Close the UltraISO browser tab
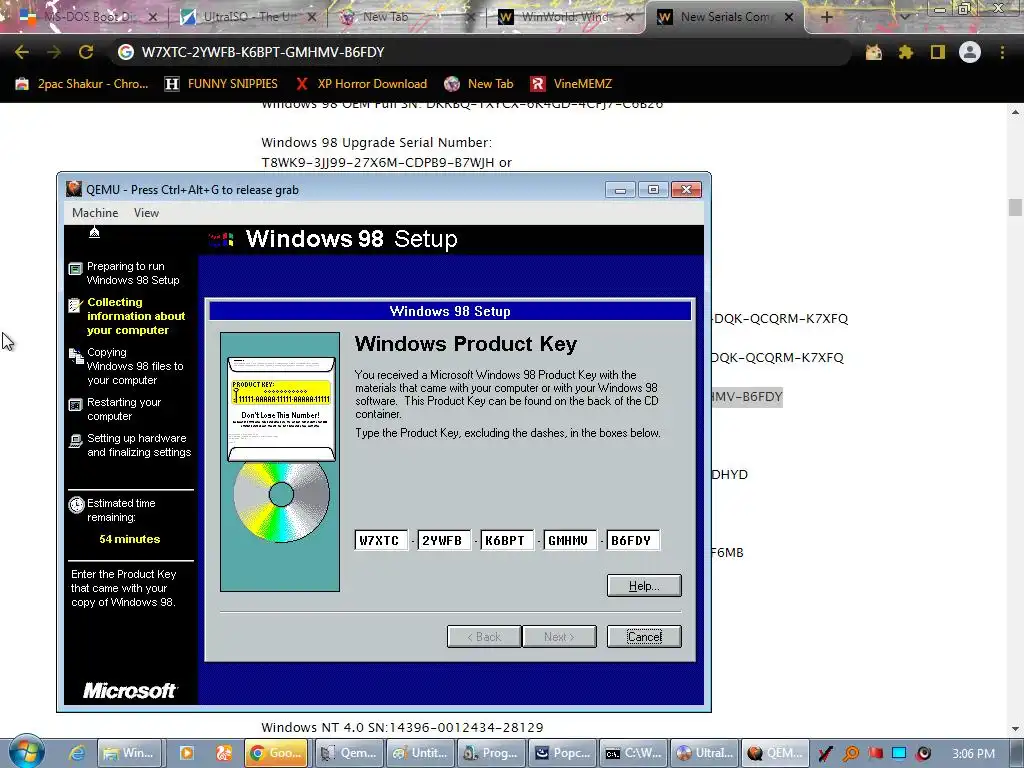The image size is (1024, 768). (312, 17)
